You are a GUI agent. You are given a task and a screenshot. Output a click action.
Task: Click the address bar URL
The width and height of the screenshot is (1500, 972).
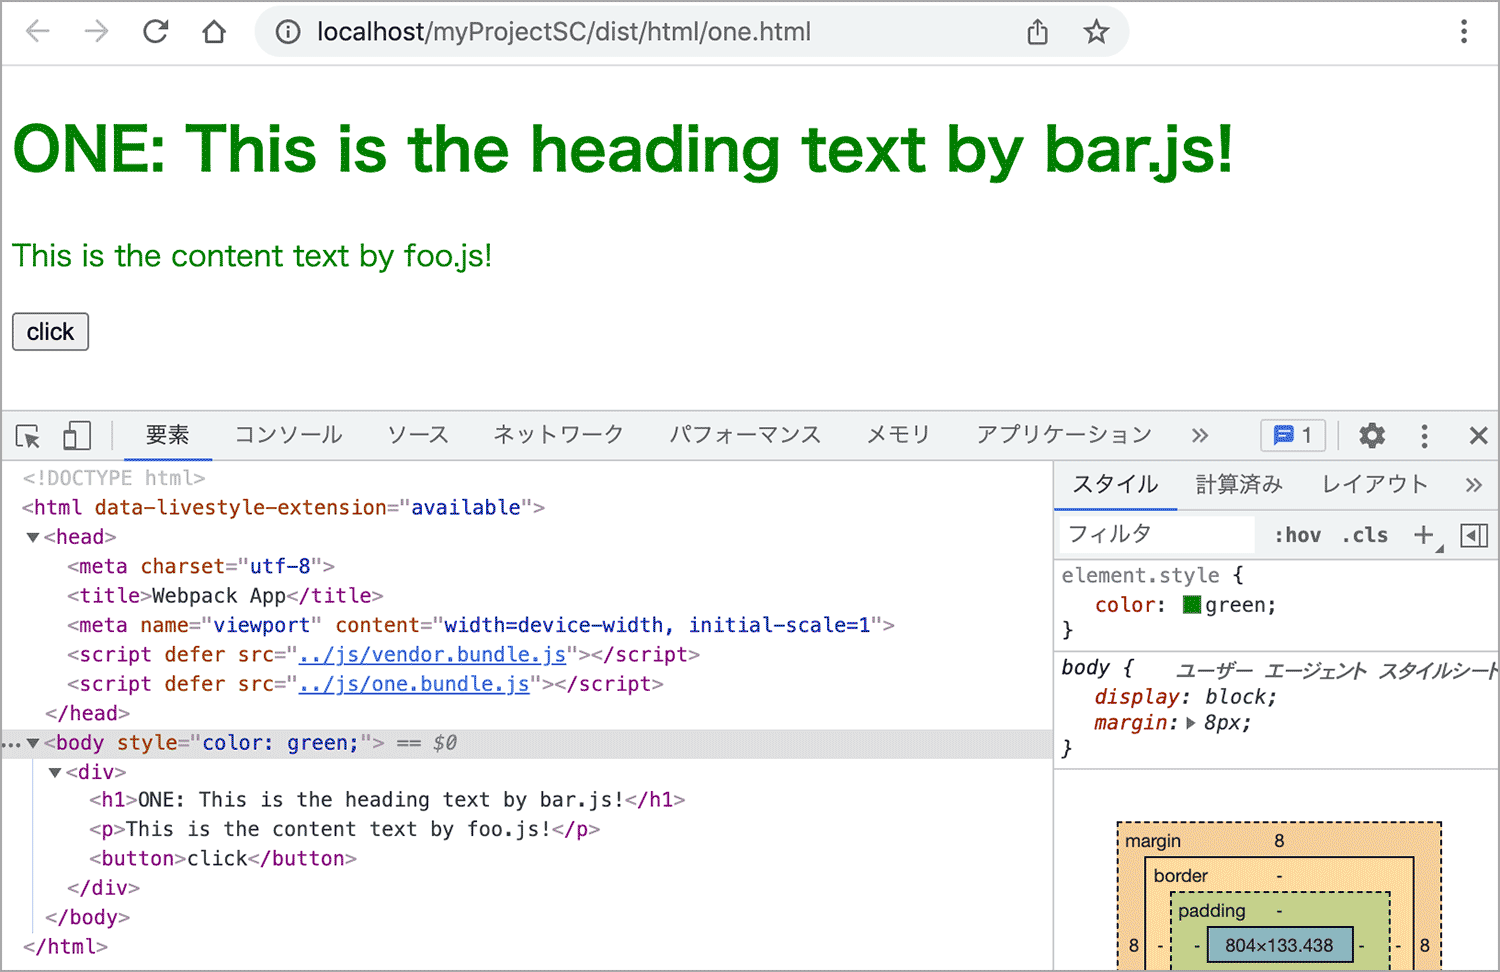click(564, 32)
